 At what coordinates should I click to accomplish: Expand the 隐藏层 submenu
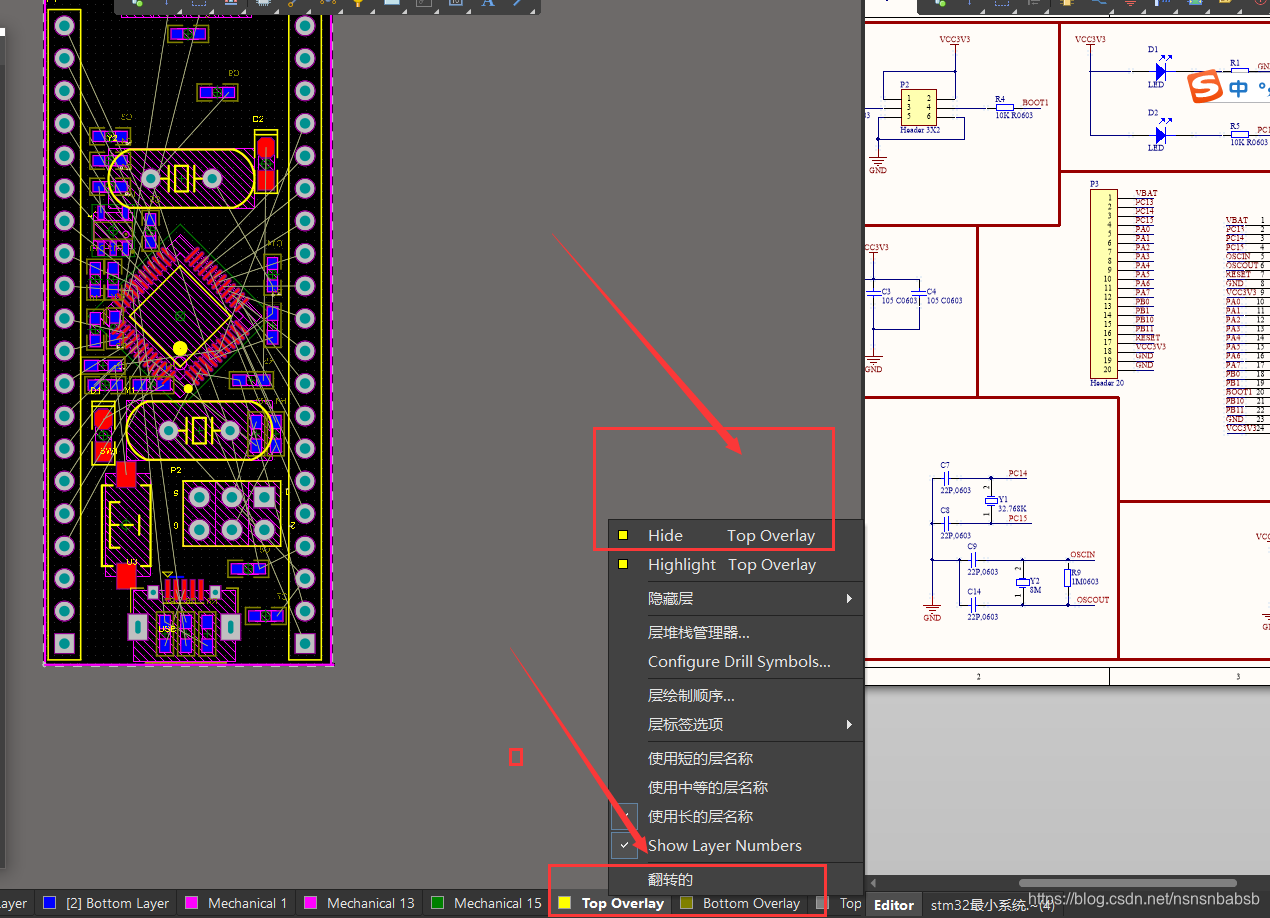point(736,598)
